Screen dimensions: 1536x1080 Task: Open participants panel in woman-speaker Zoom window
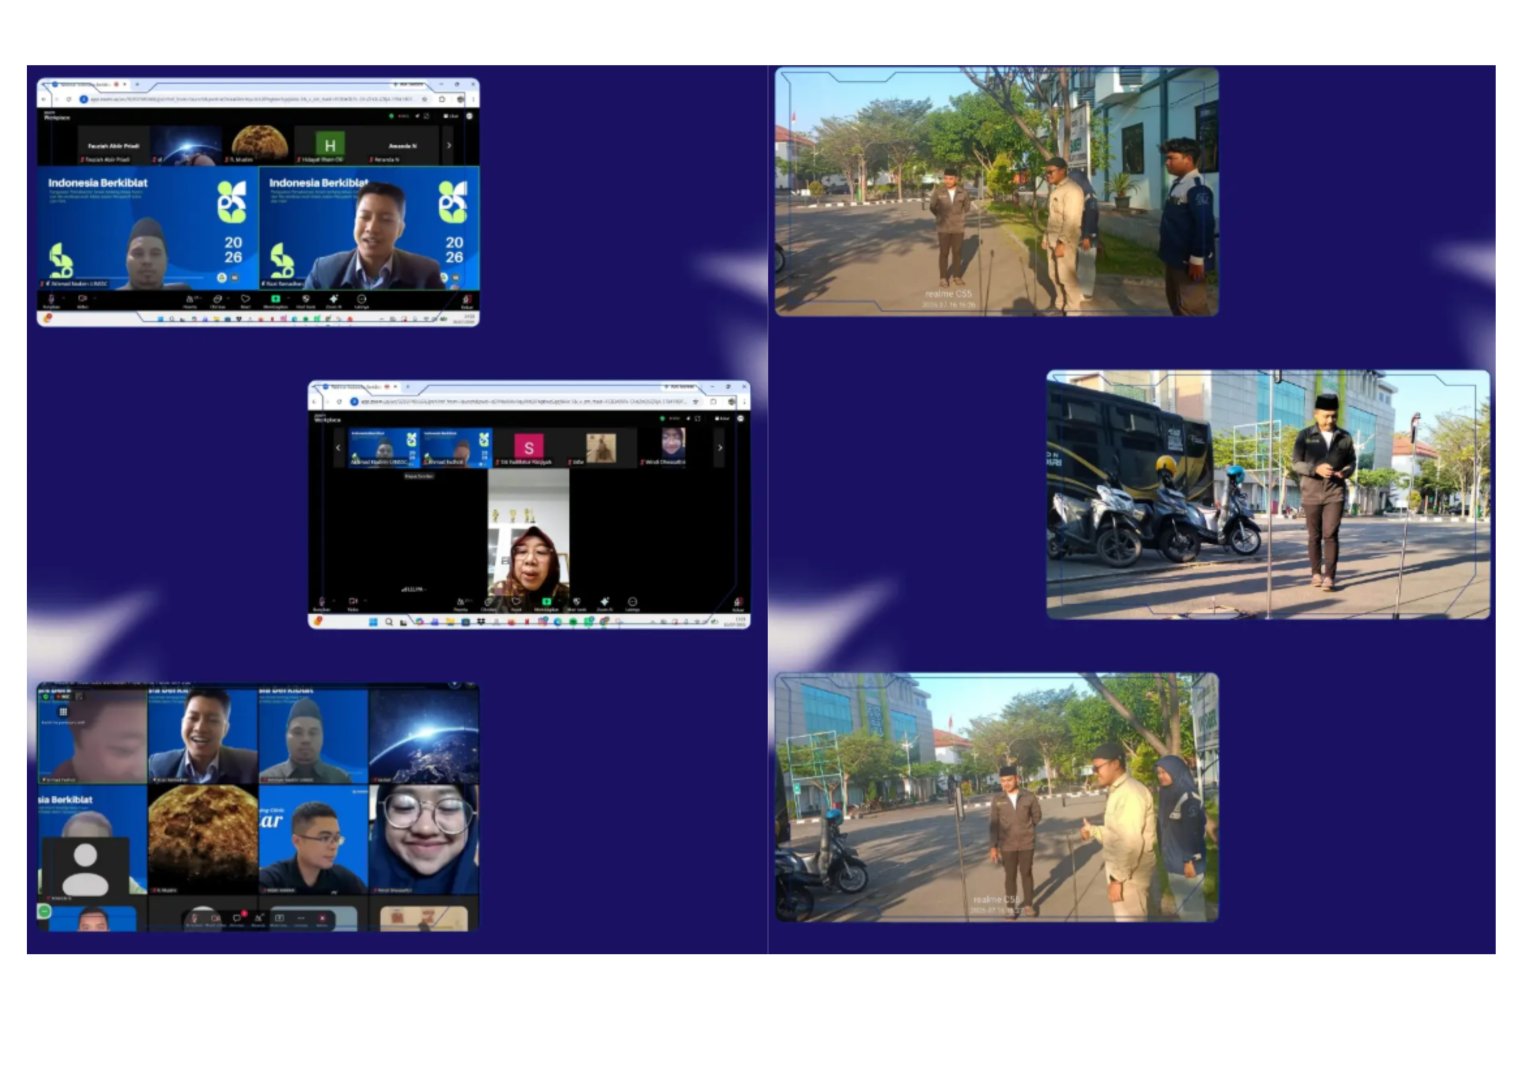[461, 603]
